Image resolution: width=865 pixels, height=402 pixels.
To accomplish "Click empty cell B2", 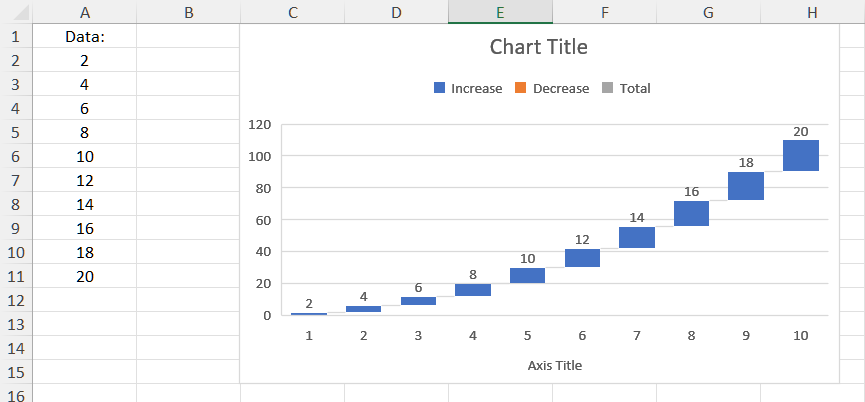I will click(x=188, y=60).
